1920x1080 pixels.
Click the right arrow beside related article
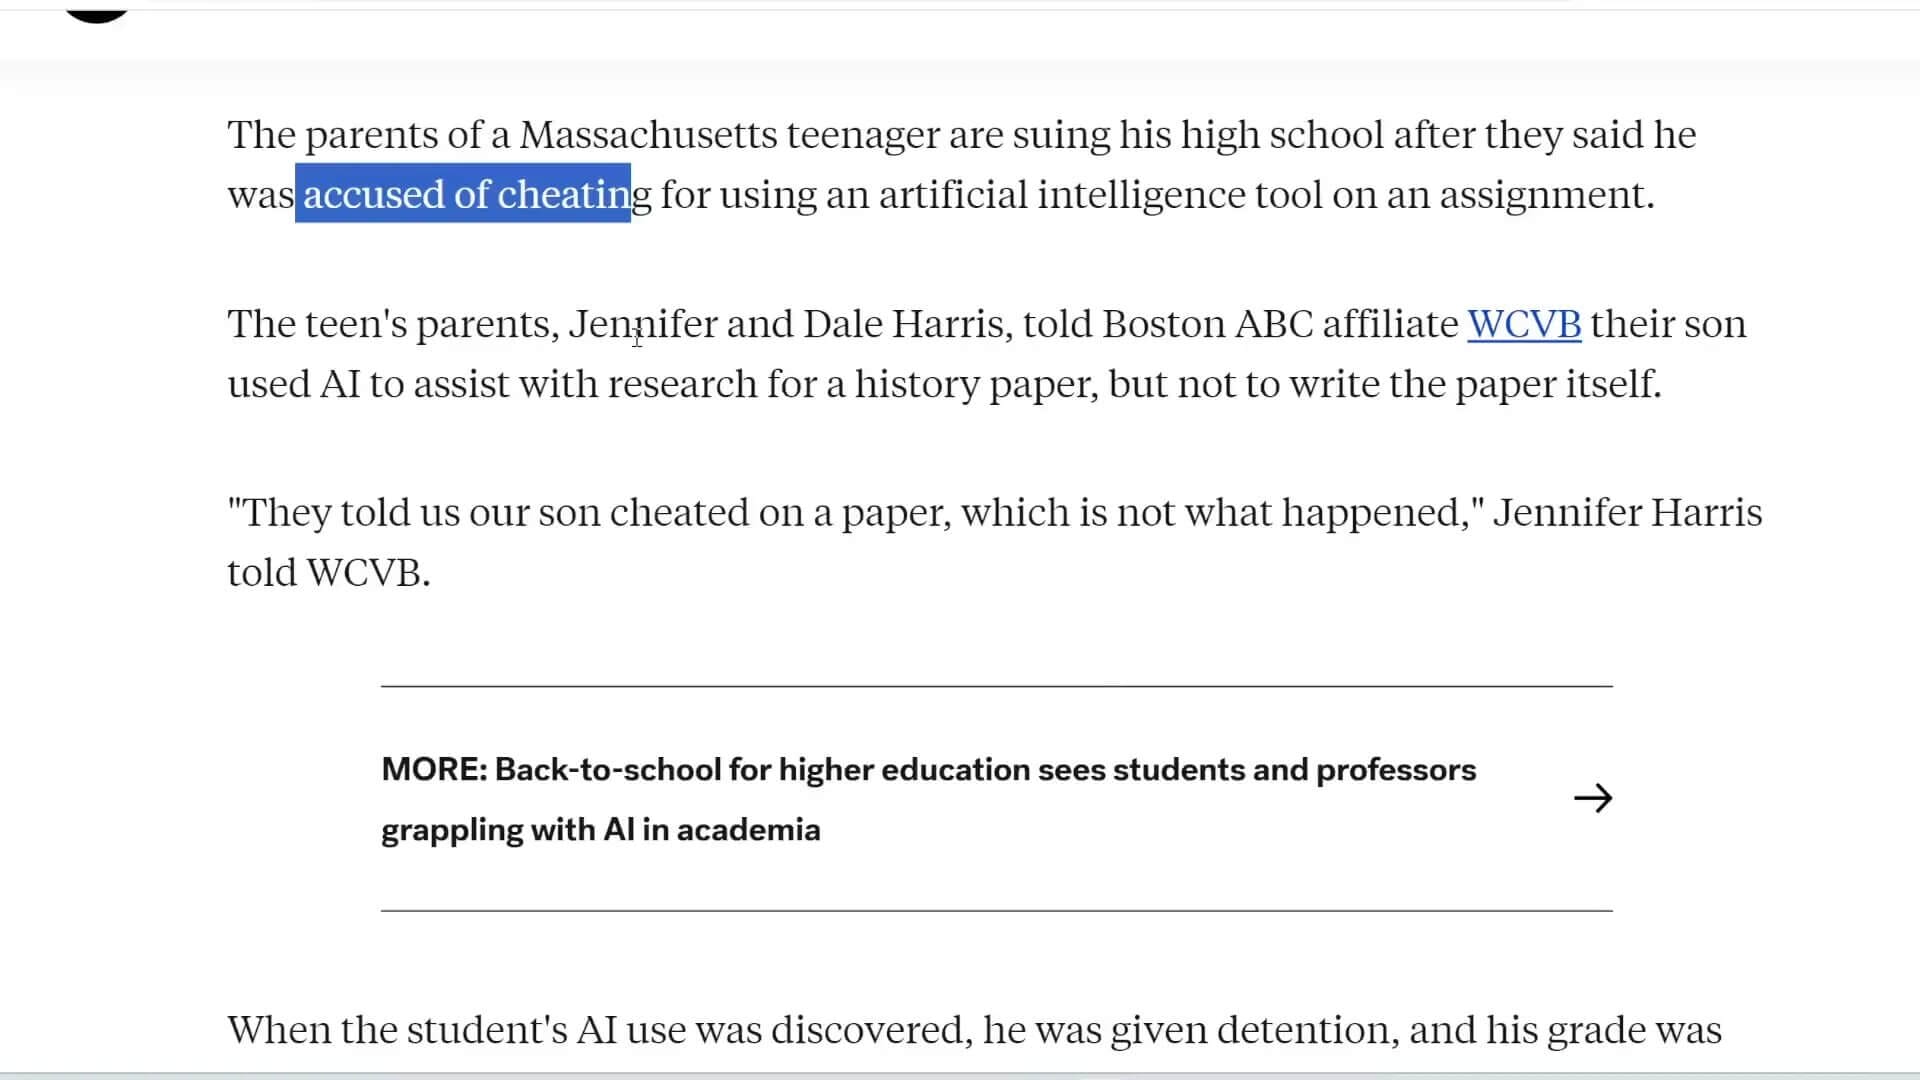(1592, 798)
